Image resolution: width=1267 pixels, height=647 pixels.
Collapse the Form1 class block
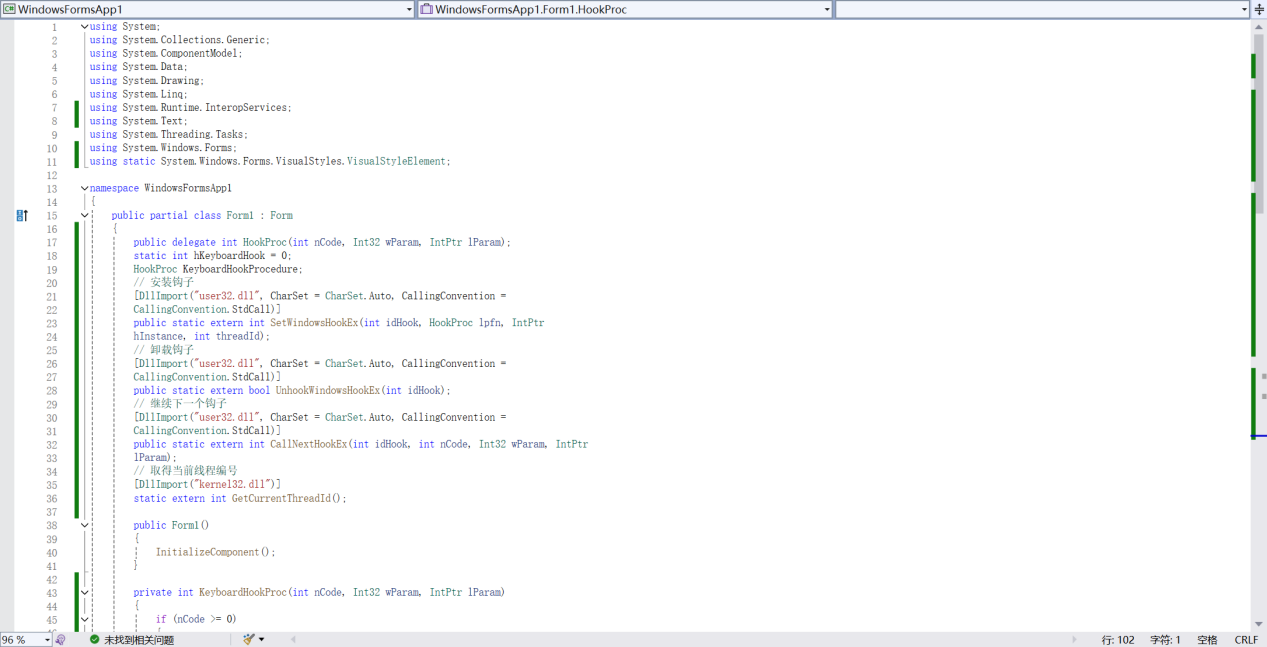84,215
